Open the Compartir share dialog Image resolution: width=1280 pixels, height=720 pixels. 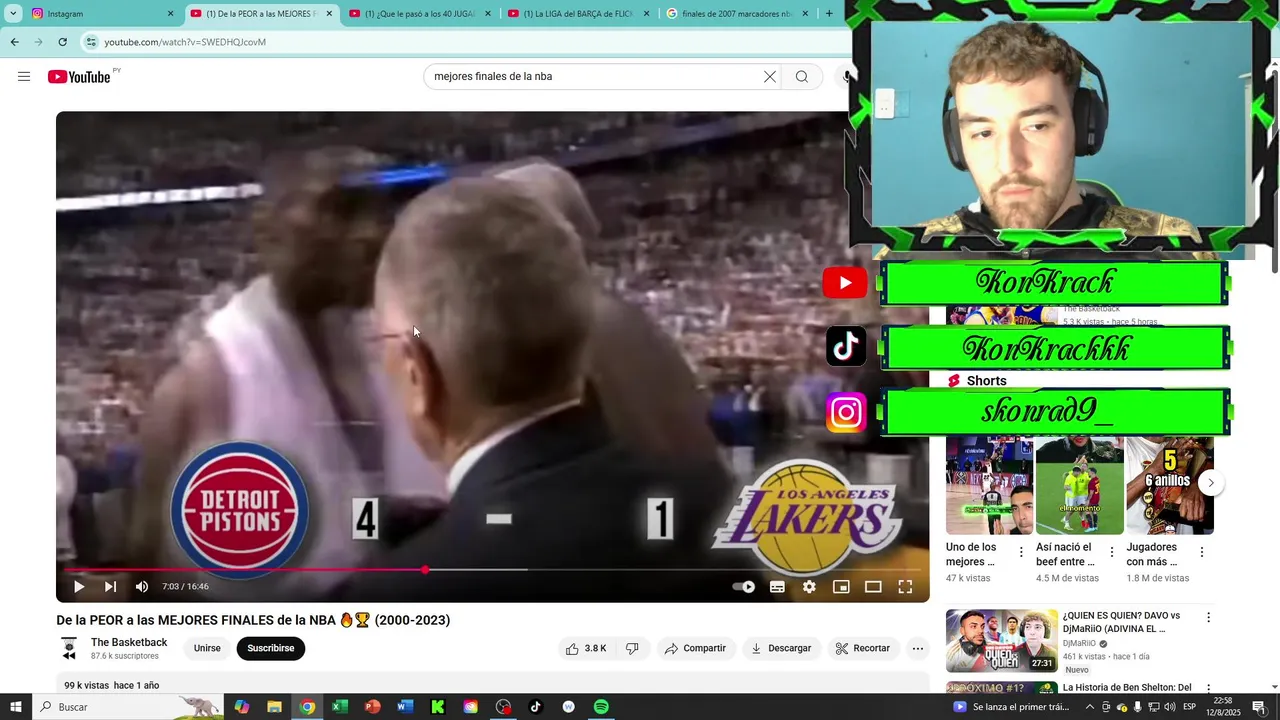pos(695,648)
